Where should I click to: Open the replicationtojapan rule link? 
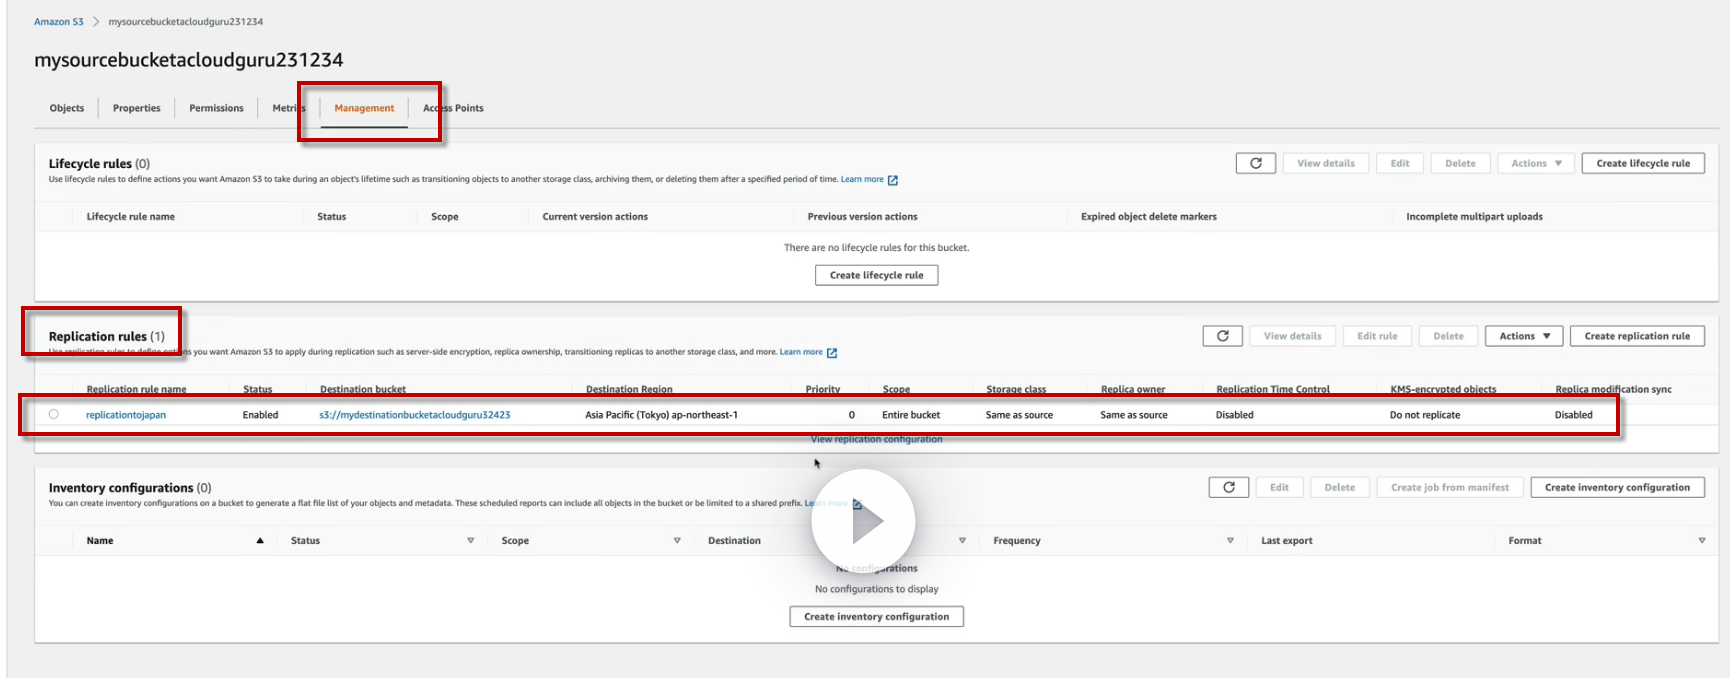click(x=126, y=415)
